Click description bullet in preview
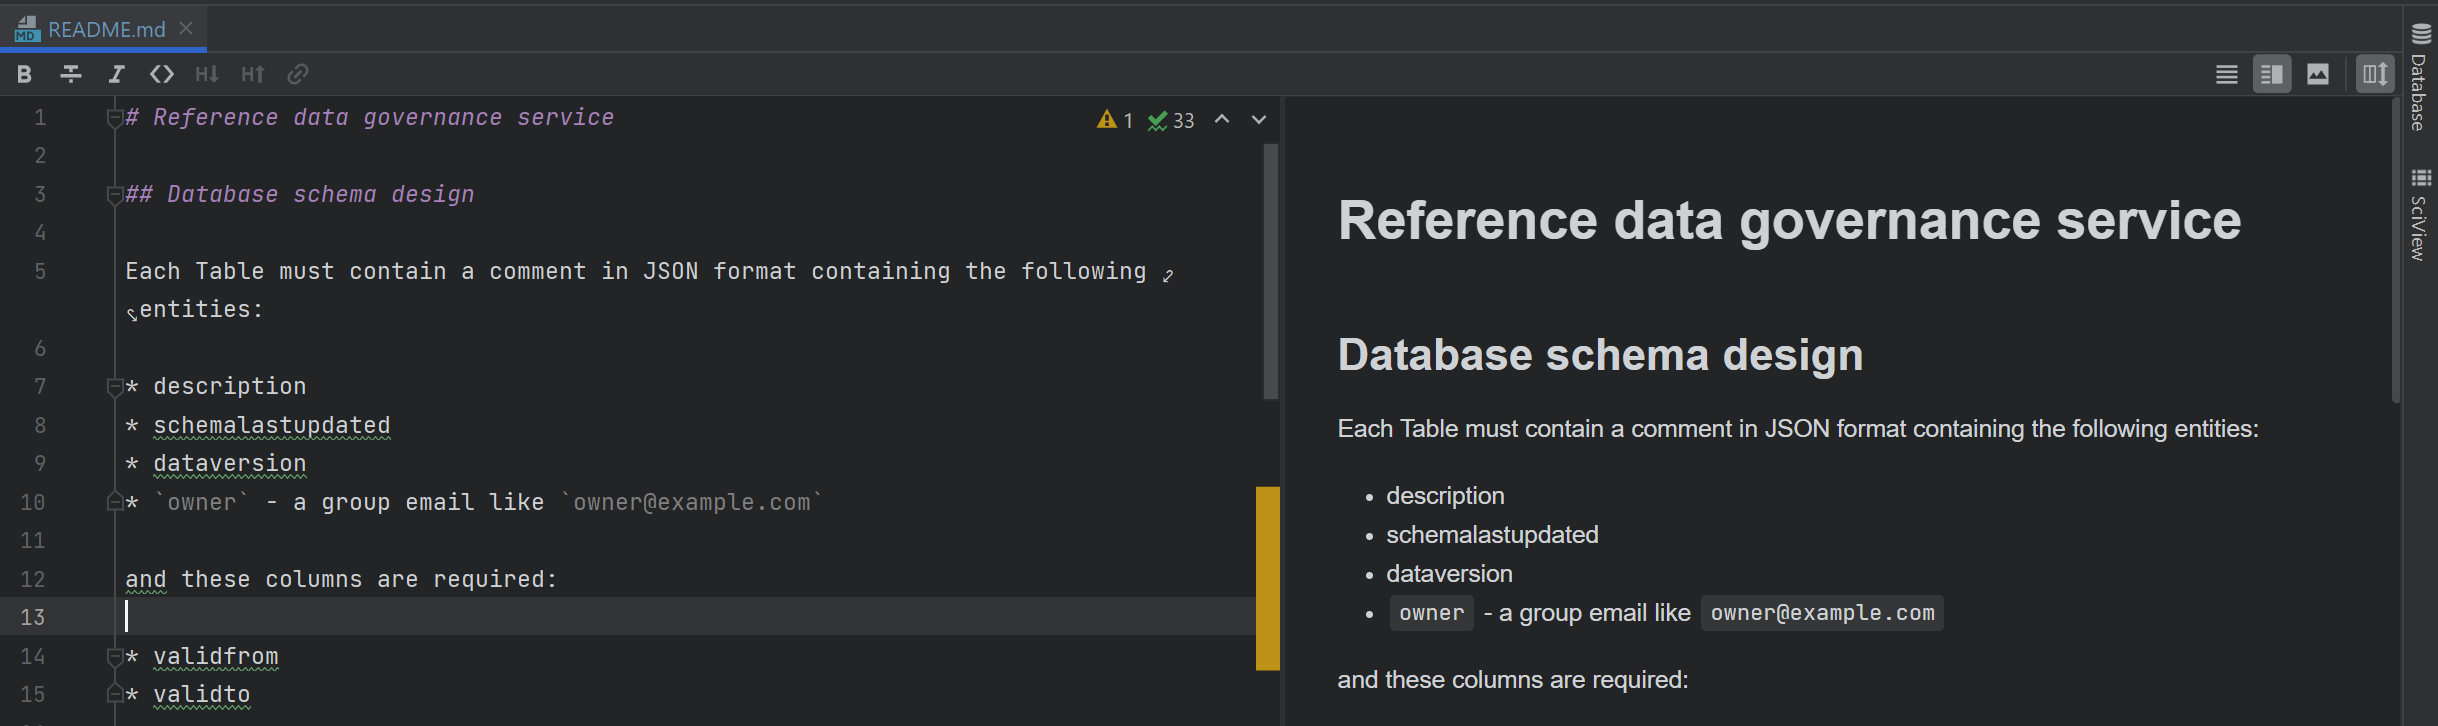 pyautogui.click(x=1445, y=496)
